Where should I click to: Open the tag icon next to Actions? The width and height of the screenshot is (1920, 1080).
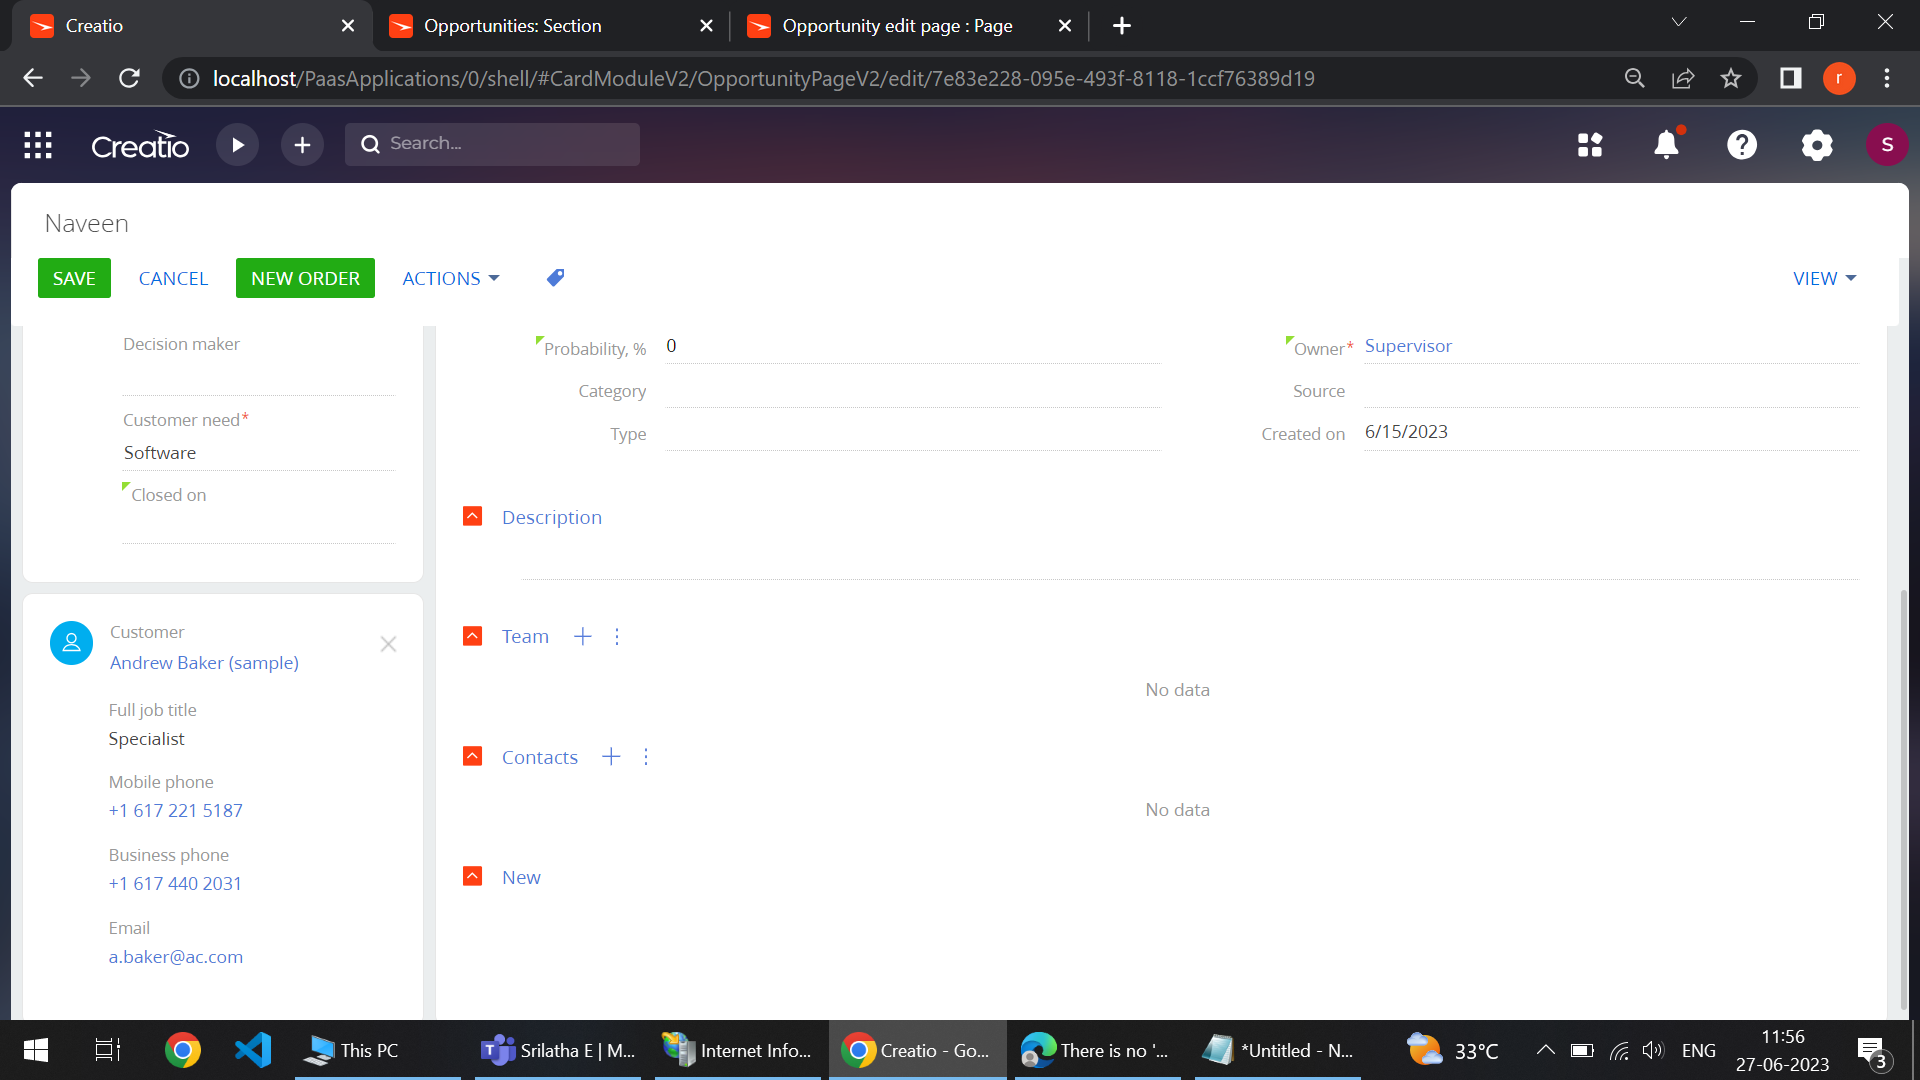click(x=554, y=277)
